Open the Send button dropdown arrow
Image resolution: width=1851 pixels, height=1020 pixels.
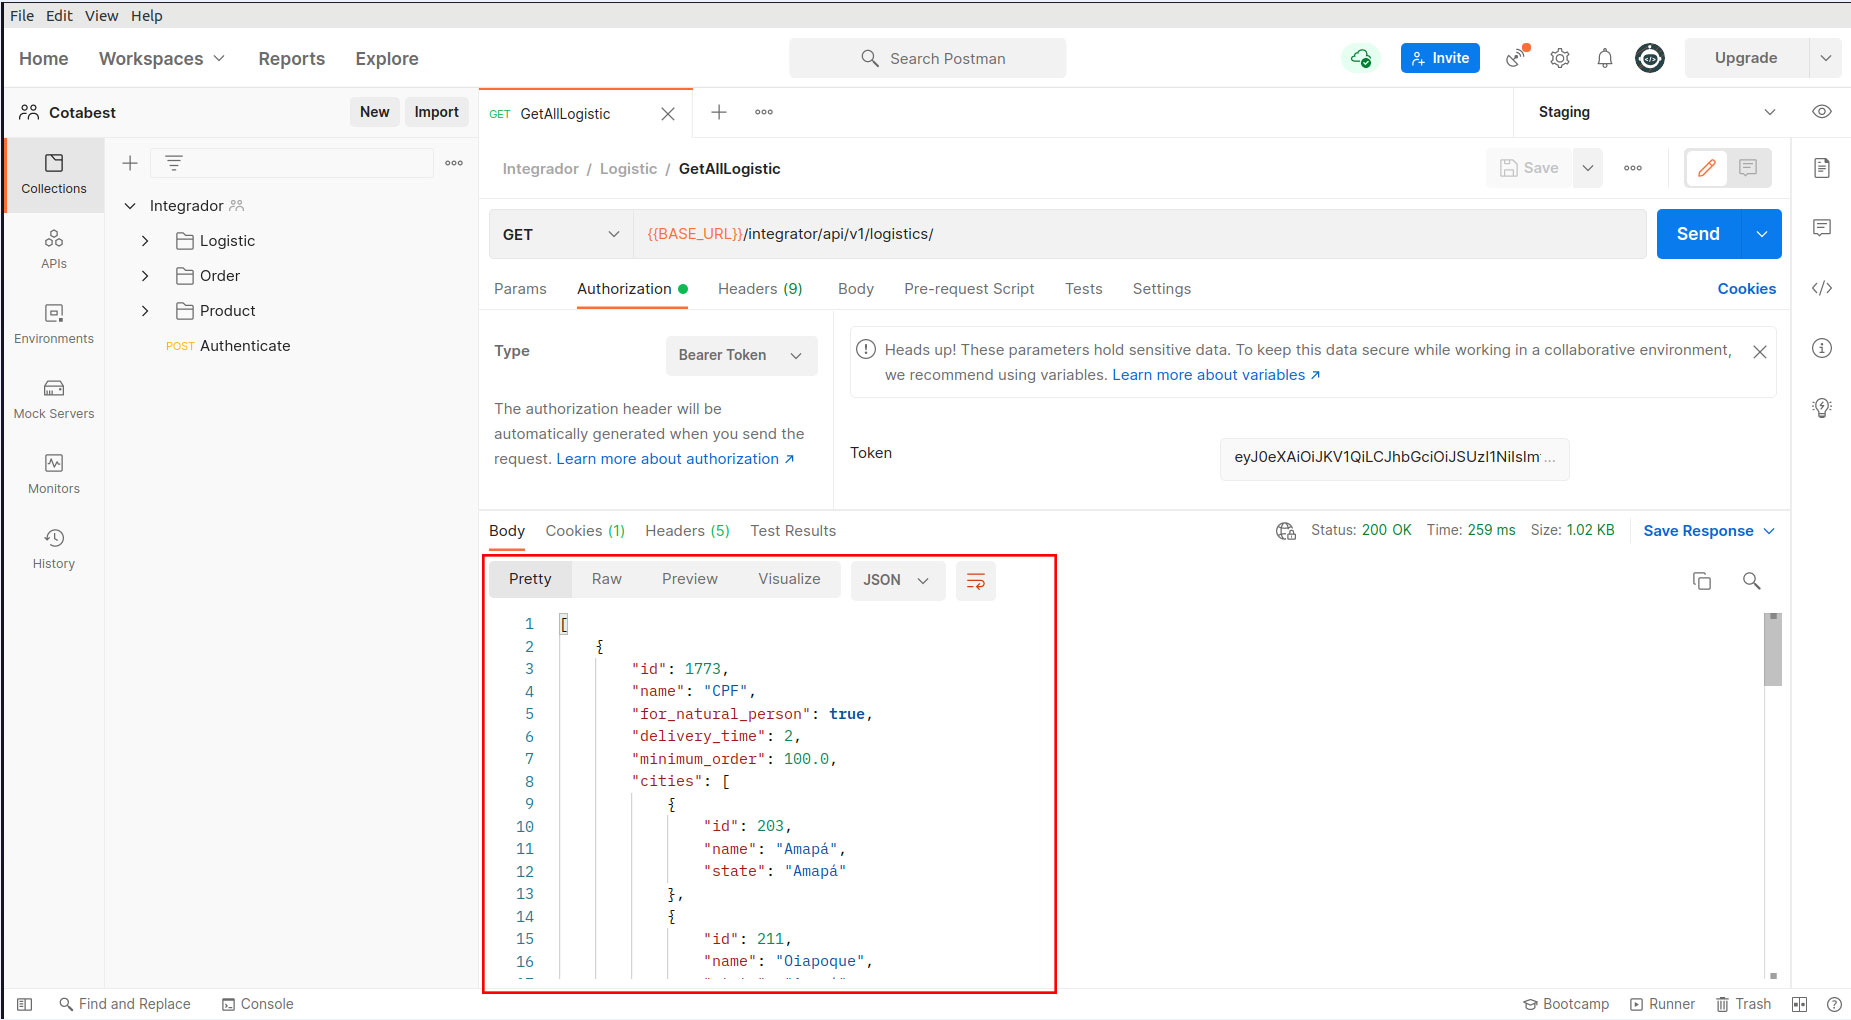(x=1762, y=234)
